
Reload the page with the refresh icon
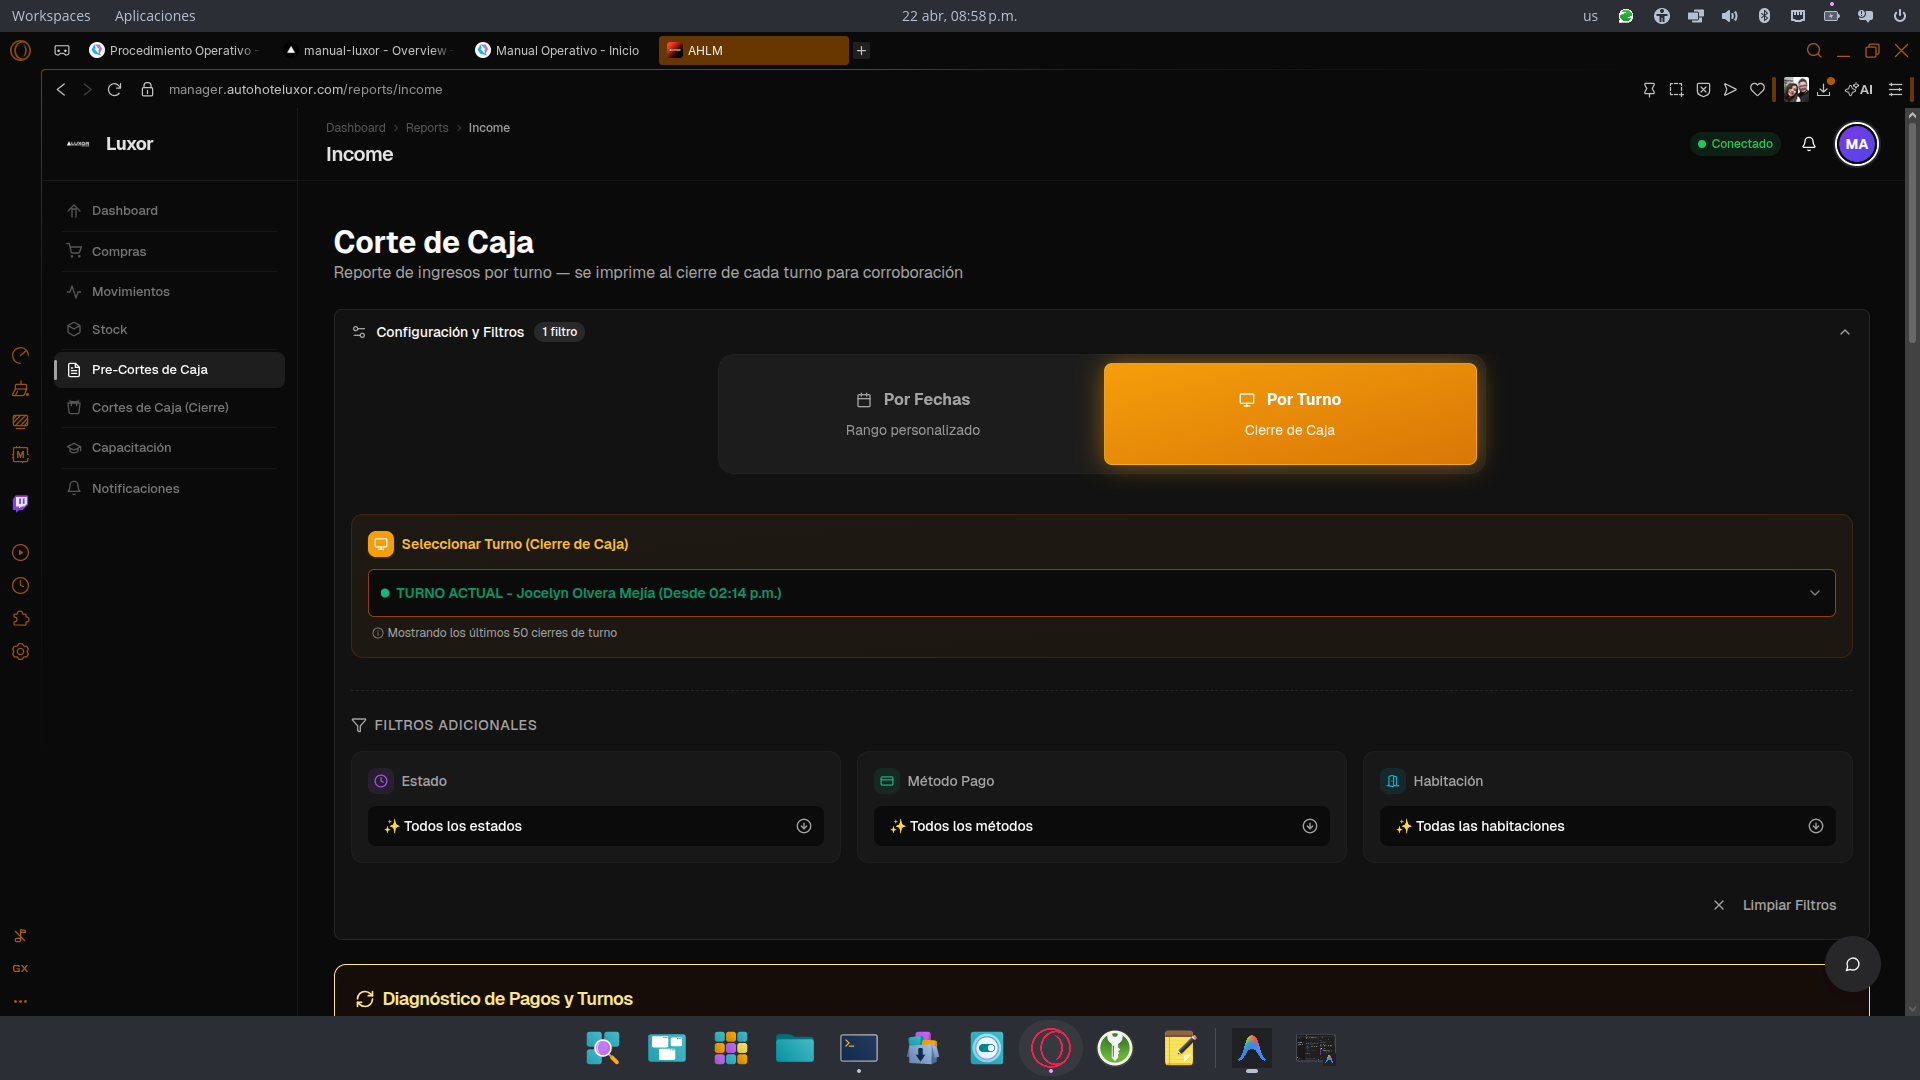point(114,89)
